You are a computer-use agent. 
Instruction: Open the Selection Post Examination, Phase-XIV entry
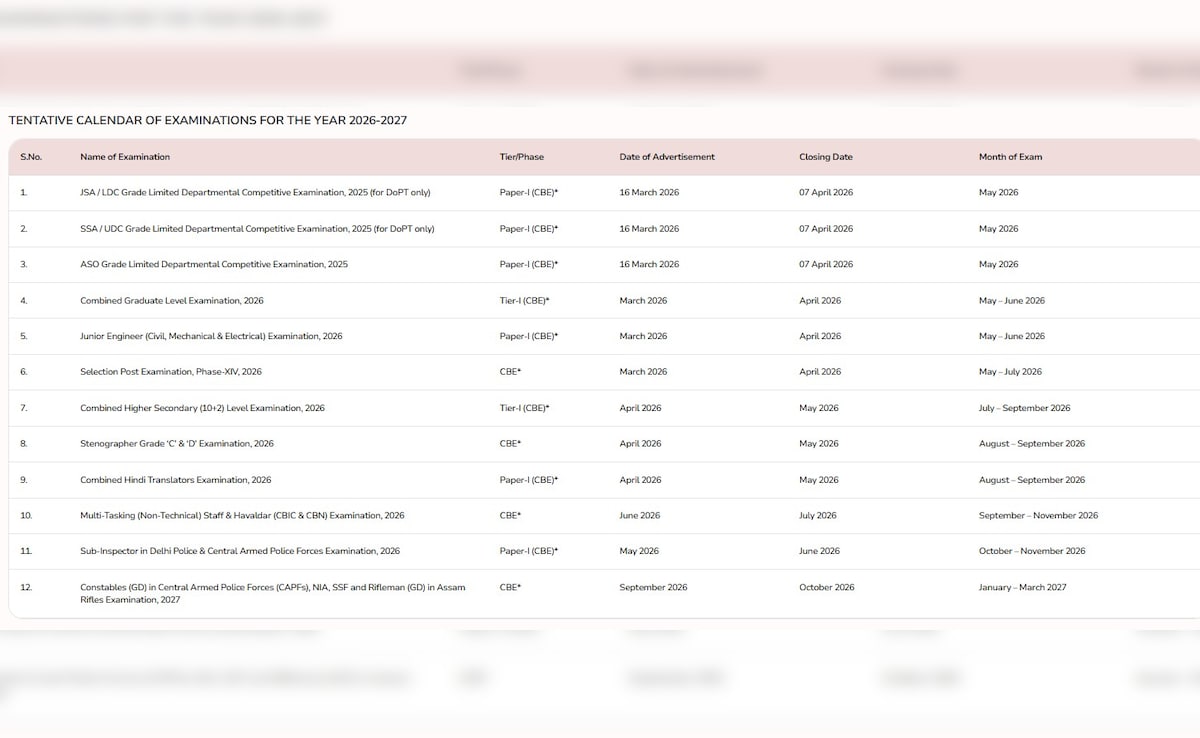170,372
